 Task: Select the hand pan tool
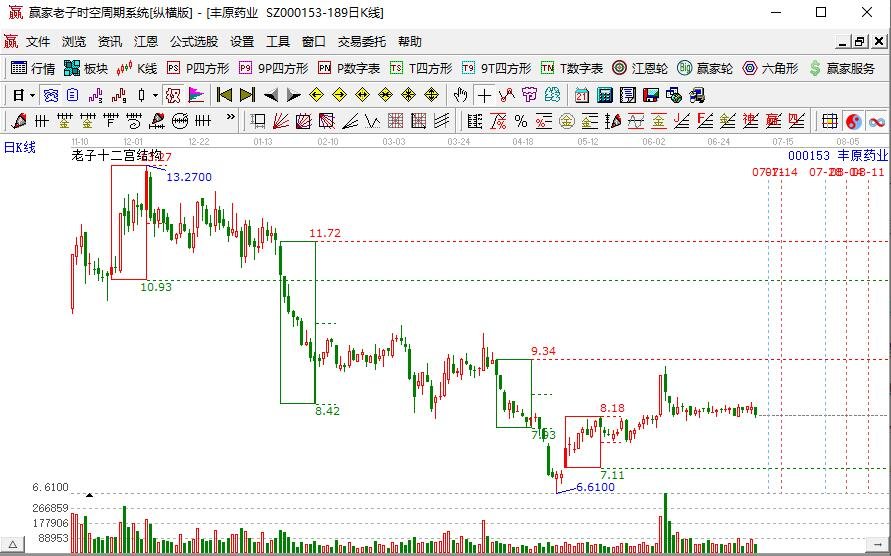[x=460, y=95]
